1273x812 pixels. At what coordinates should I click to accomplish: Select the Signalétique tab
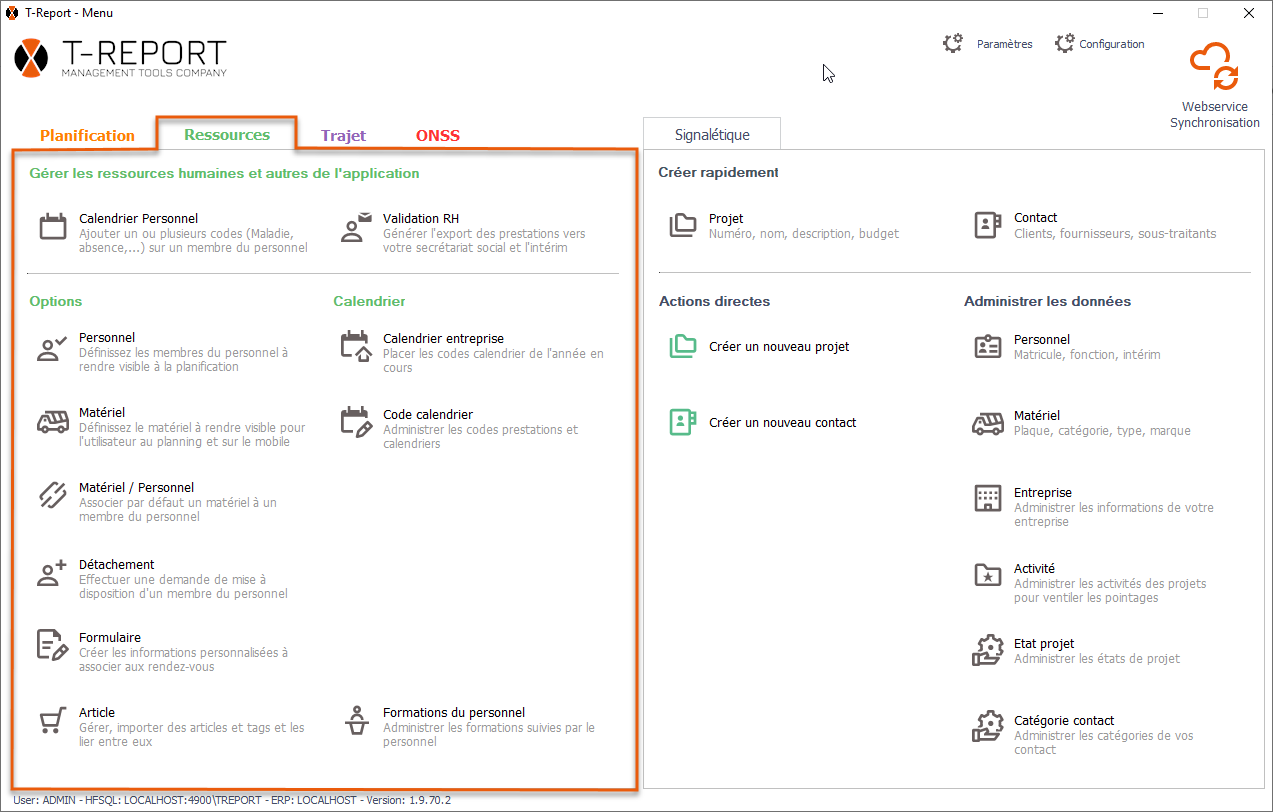711,135
